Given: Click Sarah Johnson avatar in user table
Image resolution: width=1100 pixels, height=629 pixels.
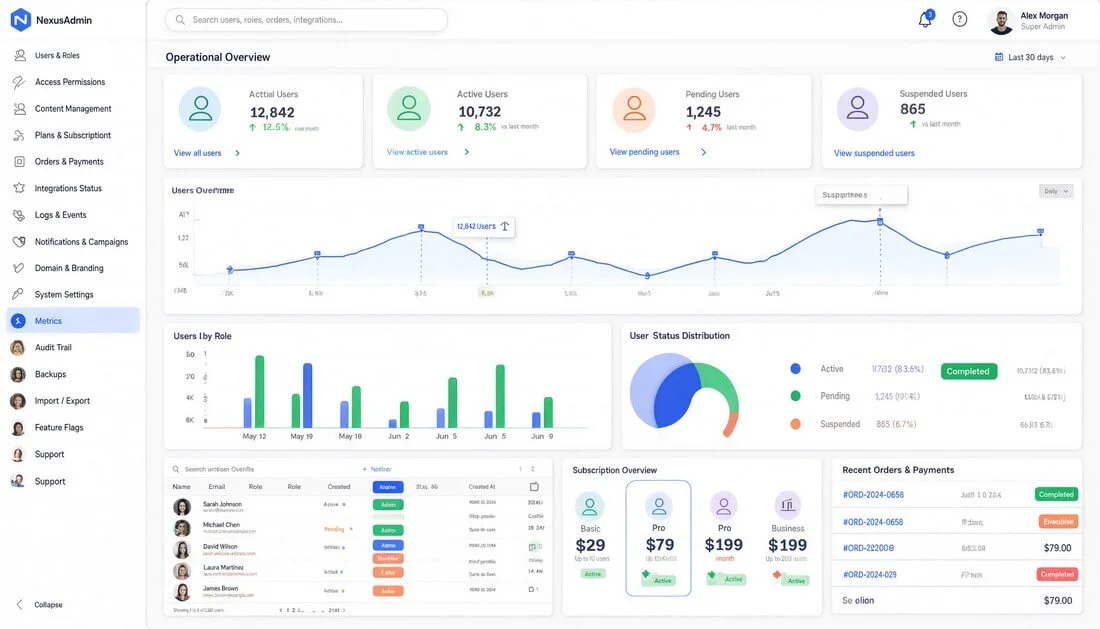Looking at the screenshot, I should click(182, 506).
